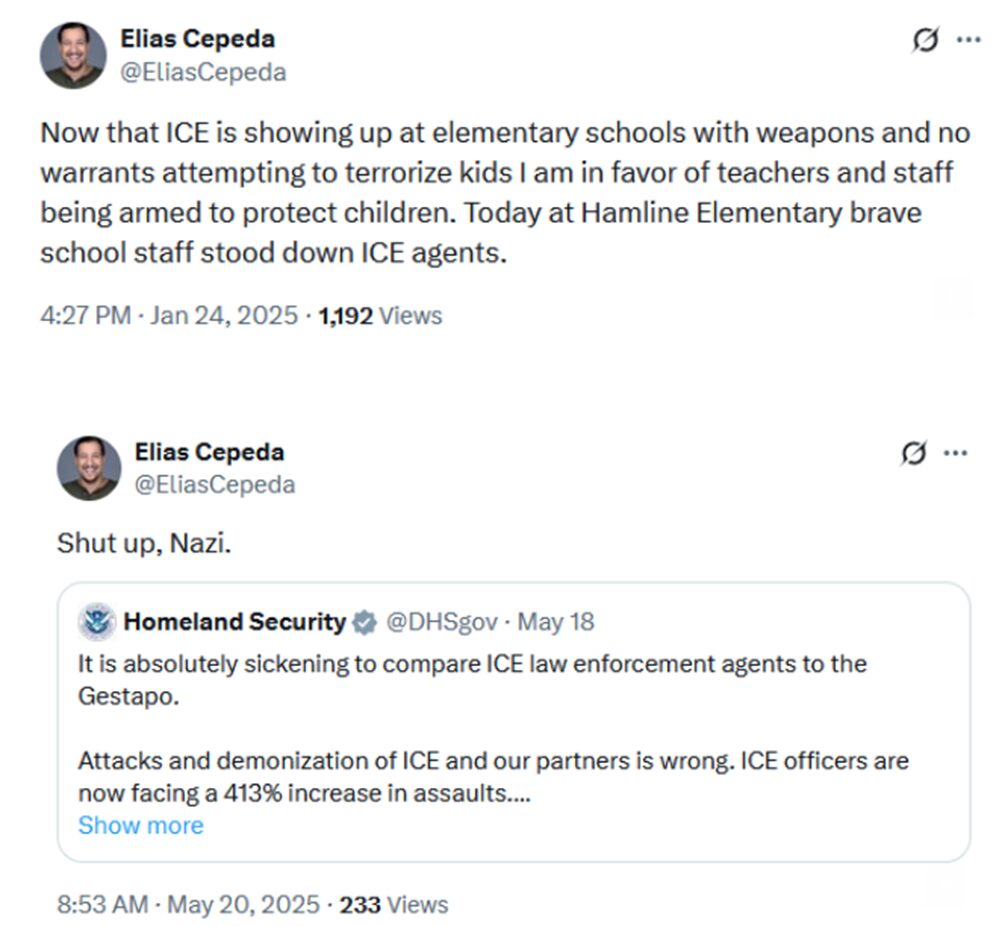Click the @EliasCepeda handle above "Shut up, Nazi."
999x926 pixels.
[215, 485]
